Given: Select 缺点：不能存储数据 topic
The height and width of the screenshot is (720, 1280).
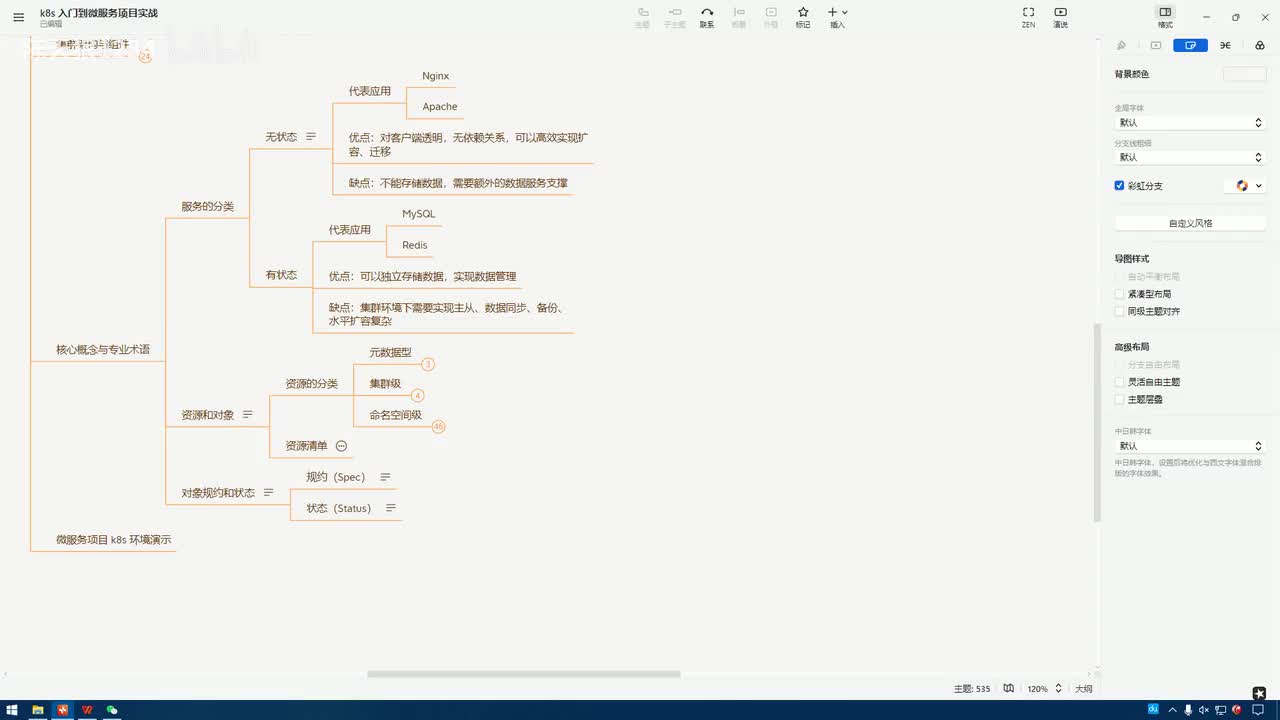Looking at the screenshot, I should [x=458, y=183].
